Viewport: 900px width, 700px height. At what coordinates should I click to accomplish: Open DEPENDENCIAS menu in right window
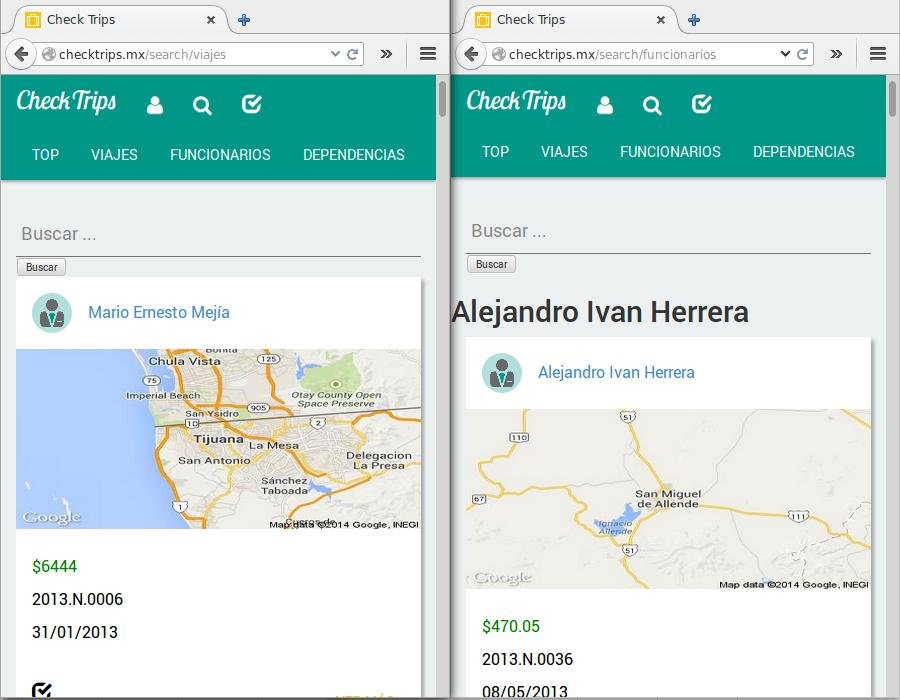coord(804,152)
